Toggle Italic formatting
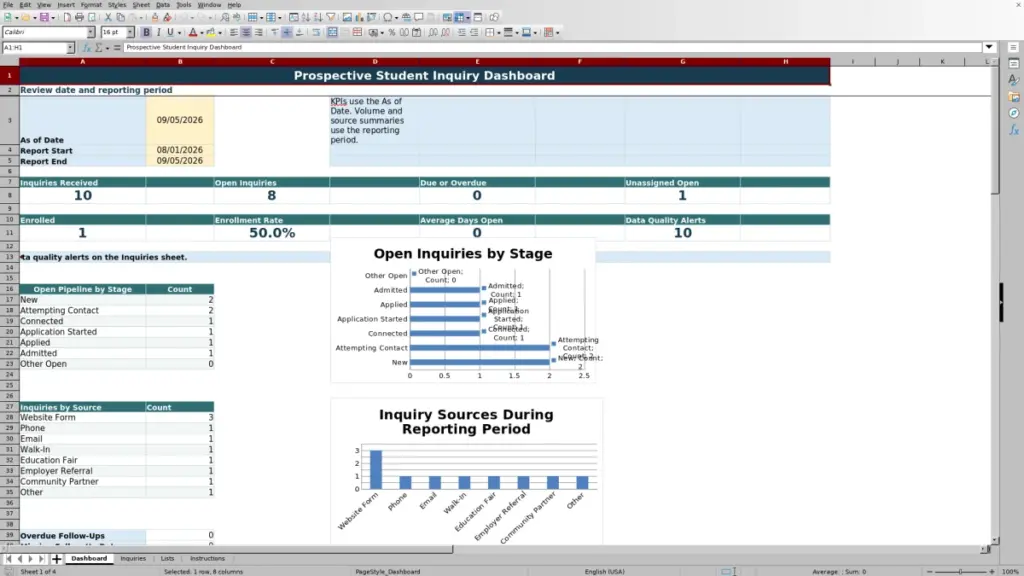 (x=158, y=32)
